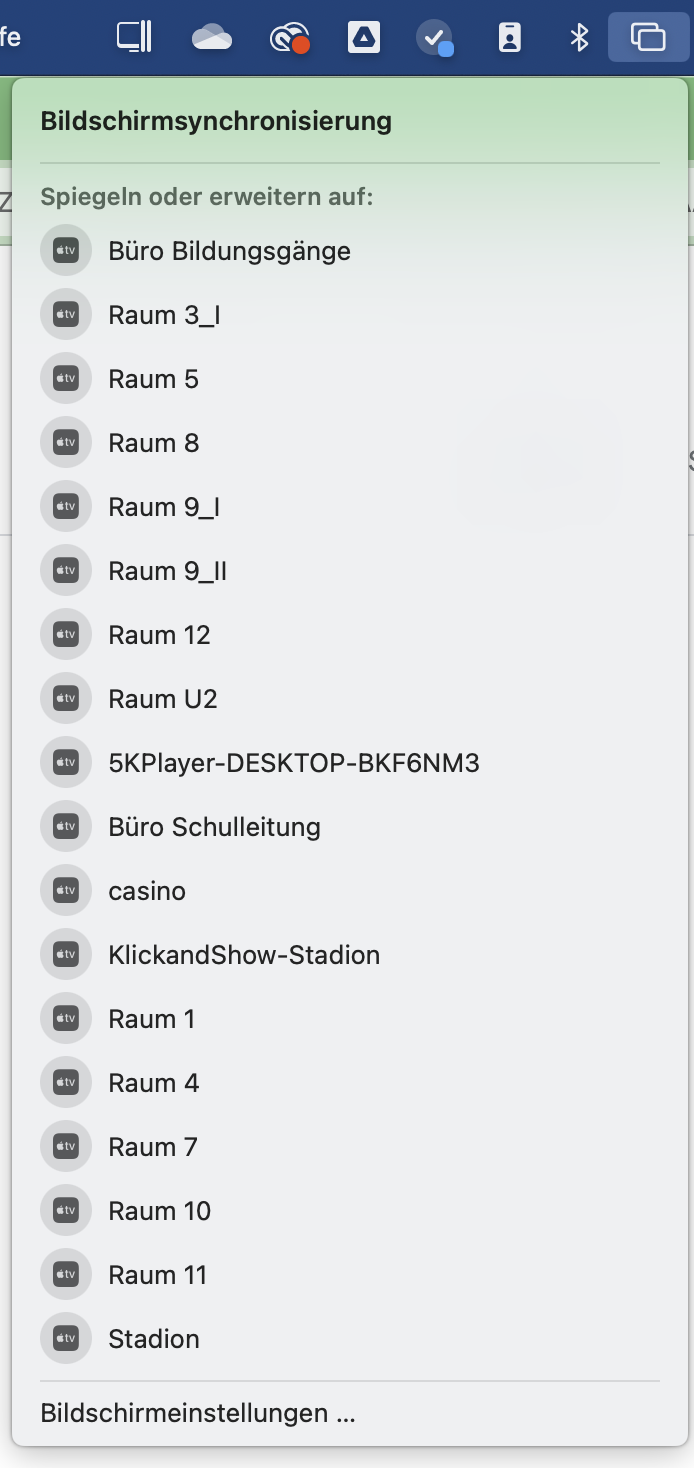Click the Google Drive menu bar icon
This screenshot has height=1468, width=694.
pyautogui.click(x=363, y=38)
